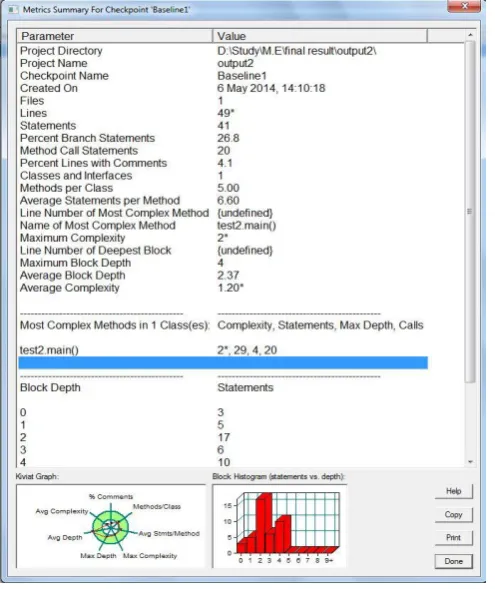
Task: Click the value 26.8
Action: 228,138
